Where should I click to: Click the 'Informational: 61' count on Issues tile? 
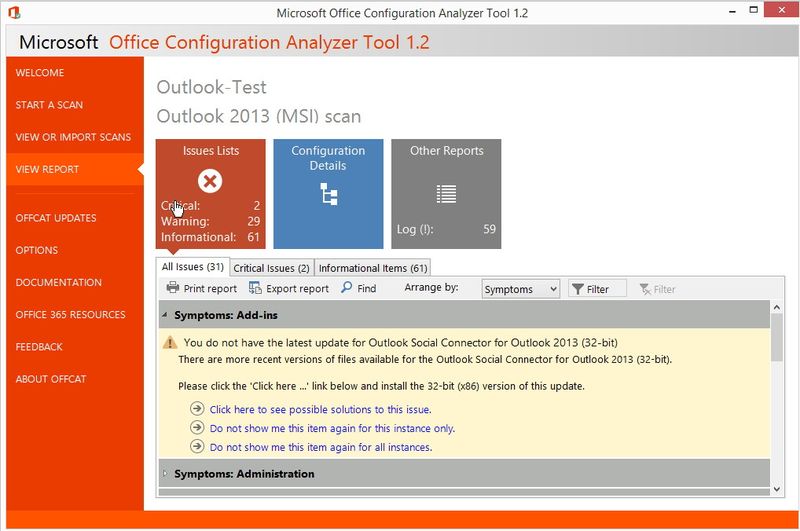210,237
